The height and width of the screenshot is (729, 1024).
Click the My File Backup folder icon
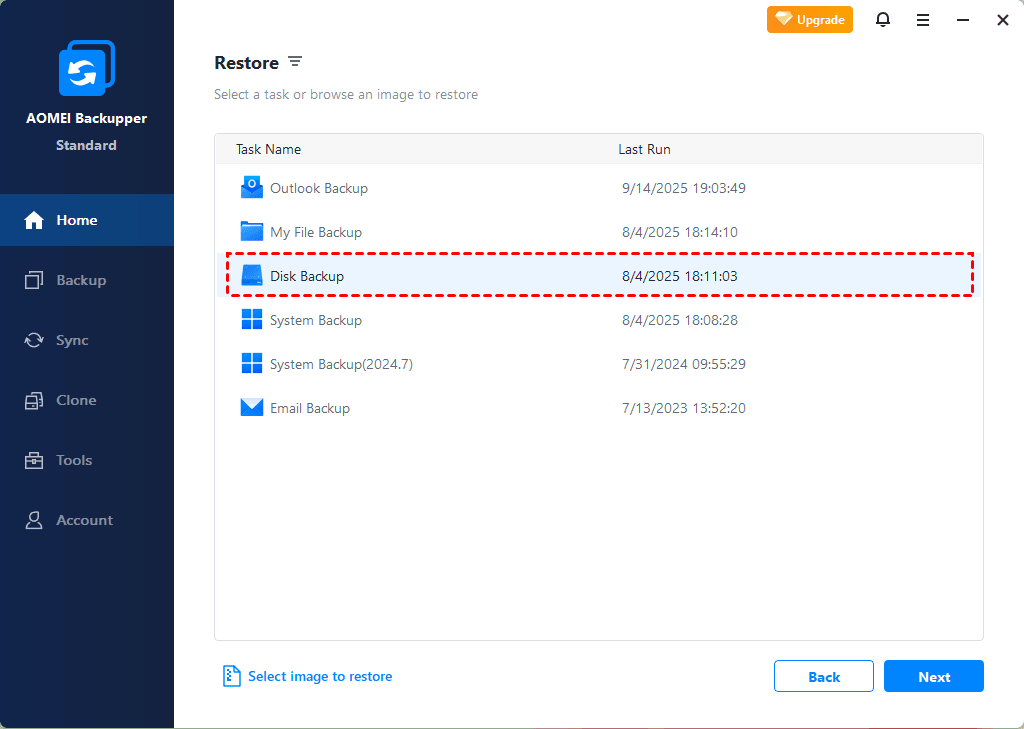(x=251, y=232)
